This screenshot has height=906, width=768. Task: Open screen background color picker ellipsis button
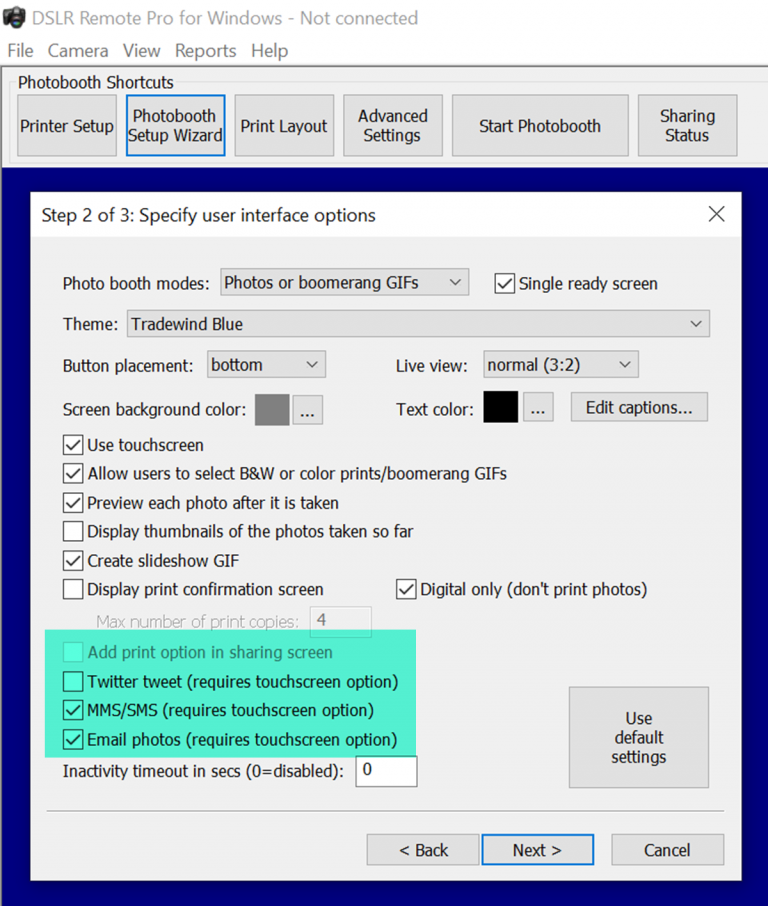click(x=307, y=410)
